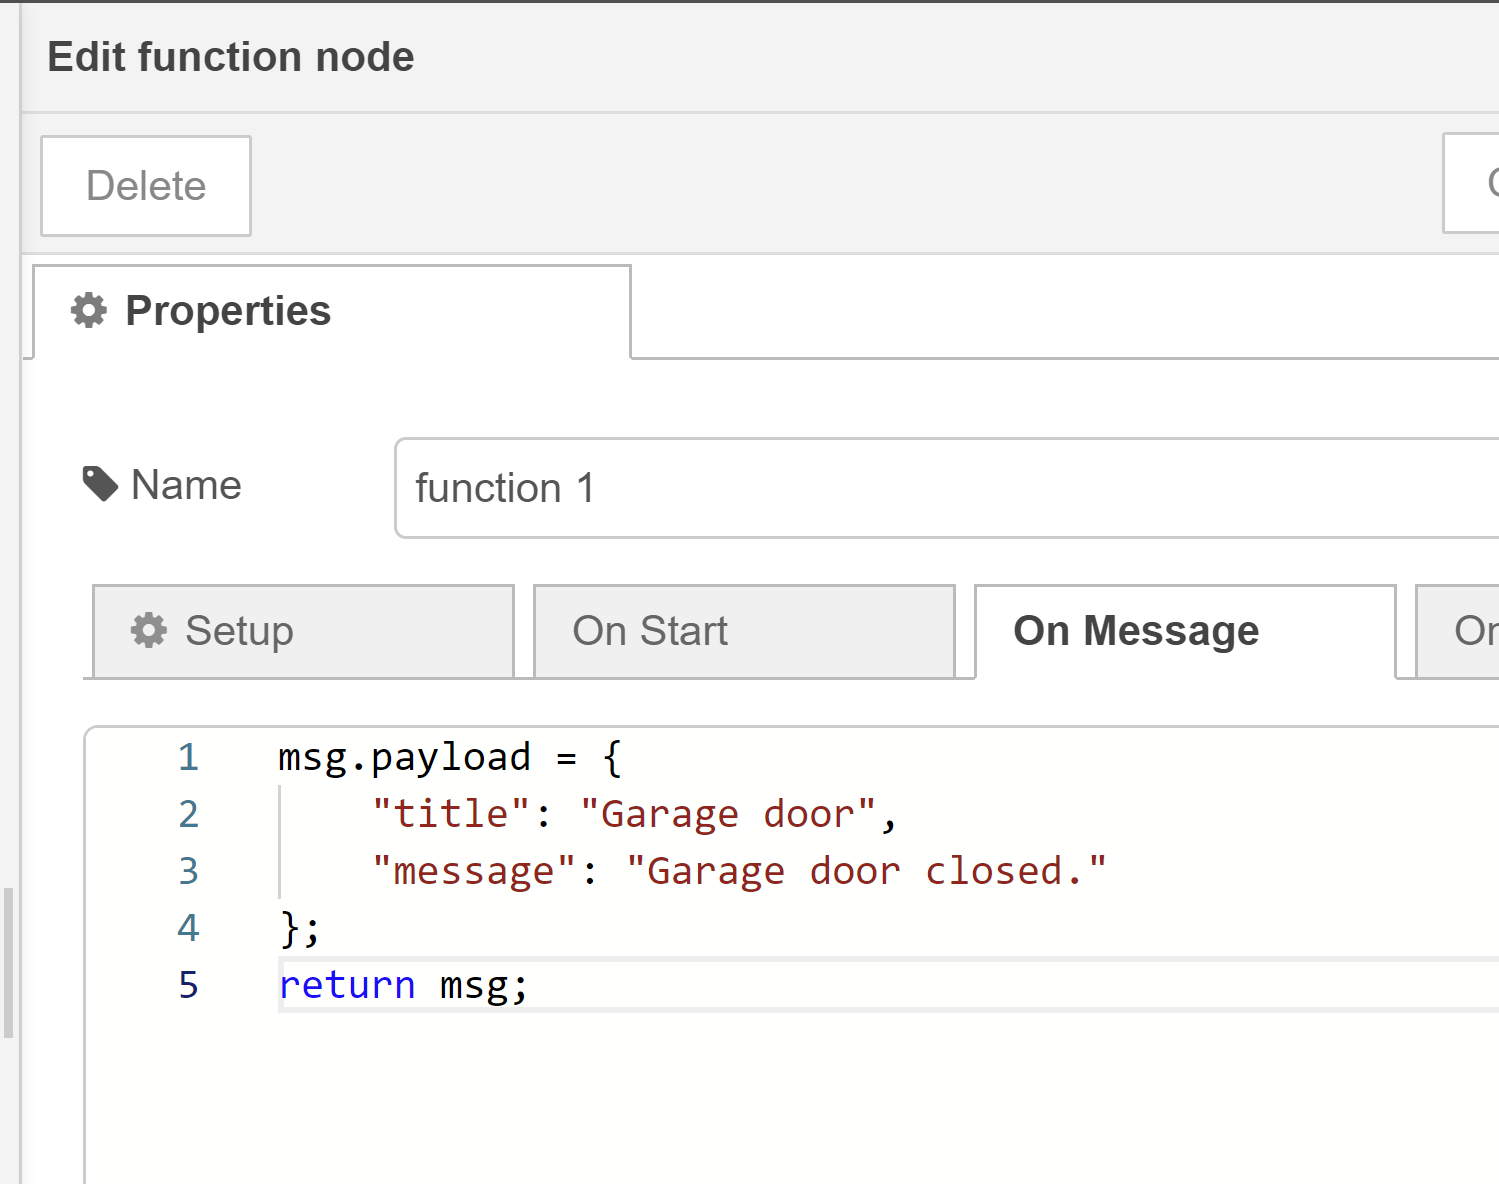Click line number 5 in code gutter
Image resolution: width=1499 pixels, height=1184 pixels.
coord(188,985)
